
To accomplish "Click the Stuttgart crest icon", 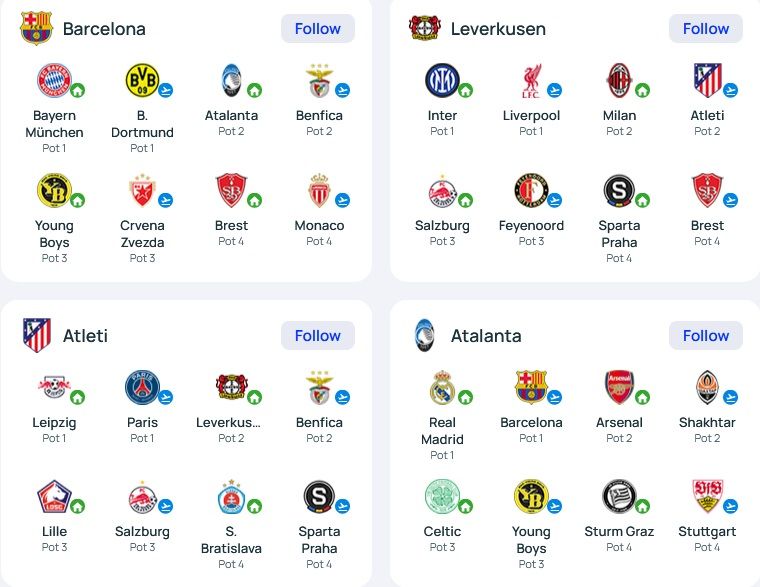I will click(x=707, y=496).
